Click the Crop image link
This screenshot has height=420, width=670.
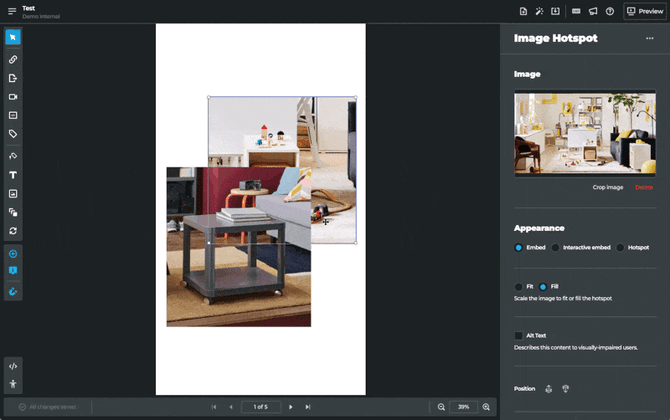[607, 187]
